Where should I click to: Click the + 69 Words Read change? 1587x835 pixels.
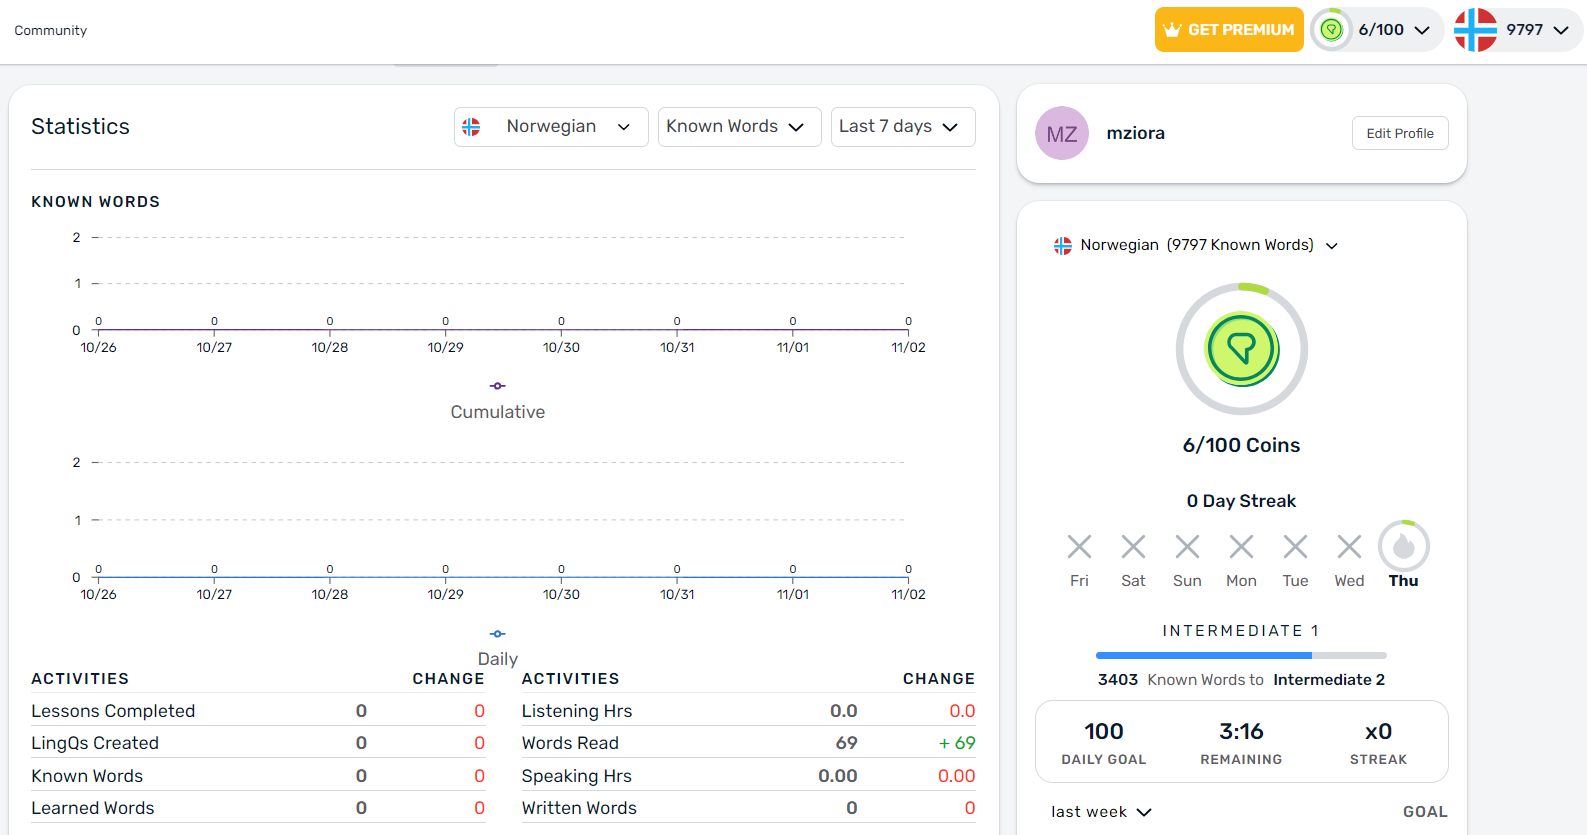point(957,743)
